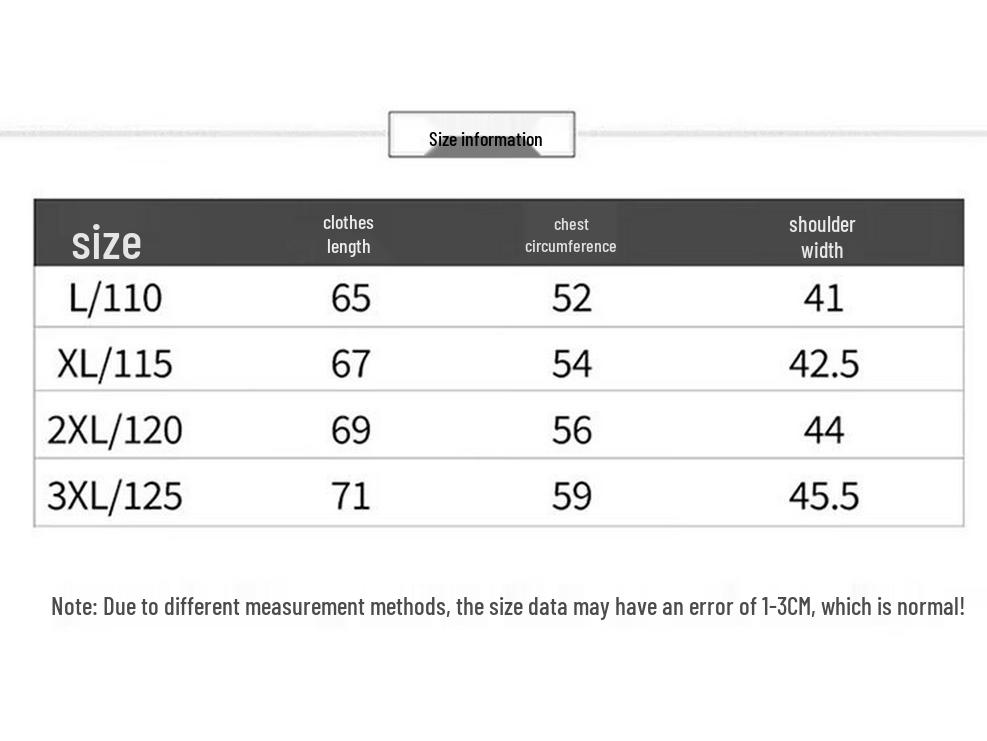Viewport: 987px width, 741px height.
Task: Click clothes length value 67
Action: (351, 364)
